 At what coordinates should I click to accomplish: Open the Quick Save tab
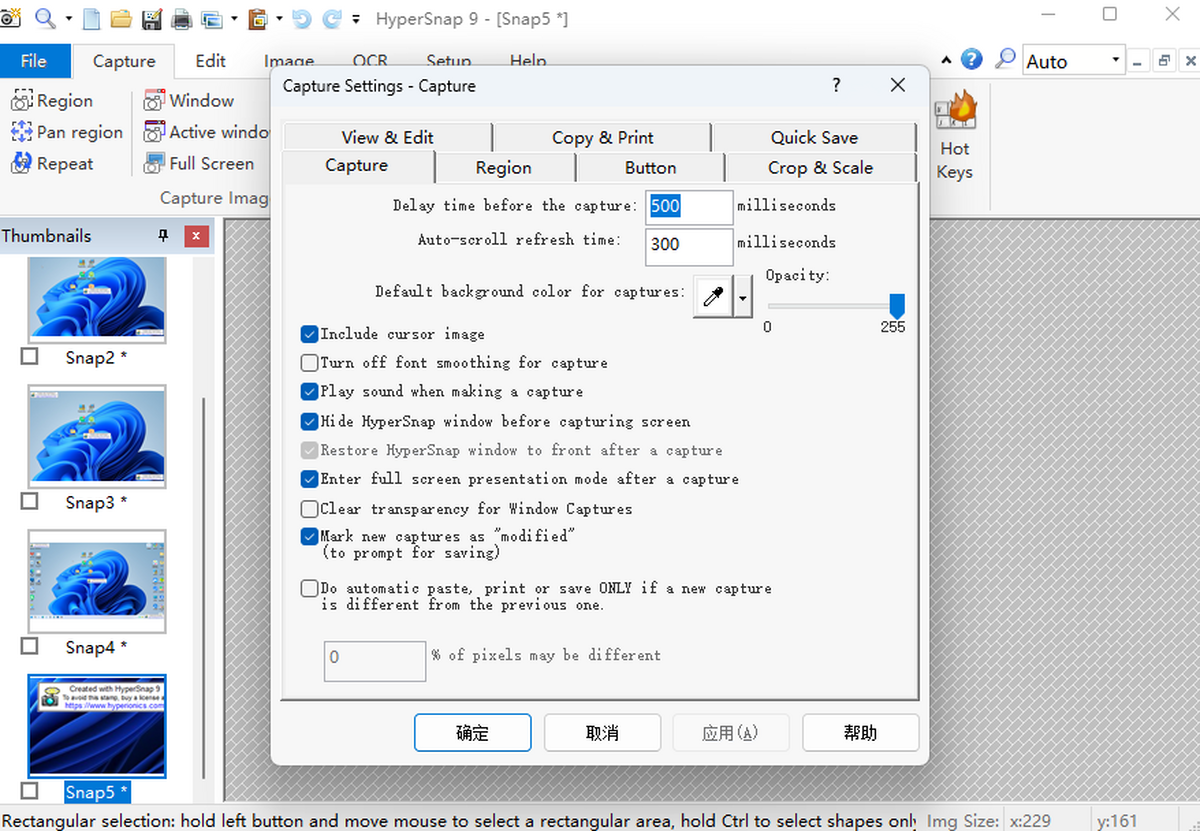coord(813,138)
